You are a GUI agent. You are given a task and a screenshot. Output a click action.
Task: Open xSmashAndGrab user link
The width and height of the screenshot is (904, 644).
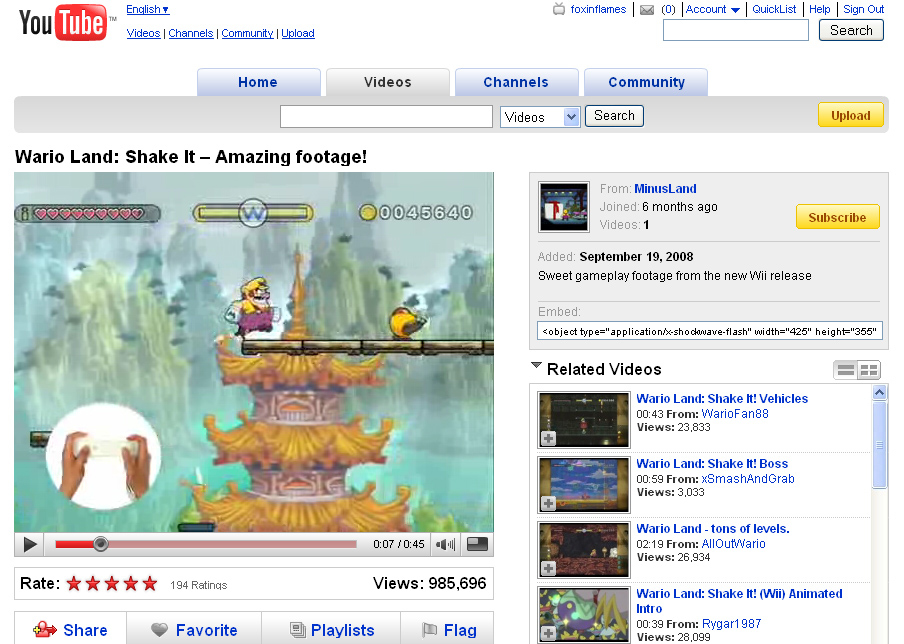[x=748, y=479]
